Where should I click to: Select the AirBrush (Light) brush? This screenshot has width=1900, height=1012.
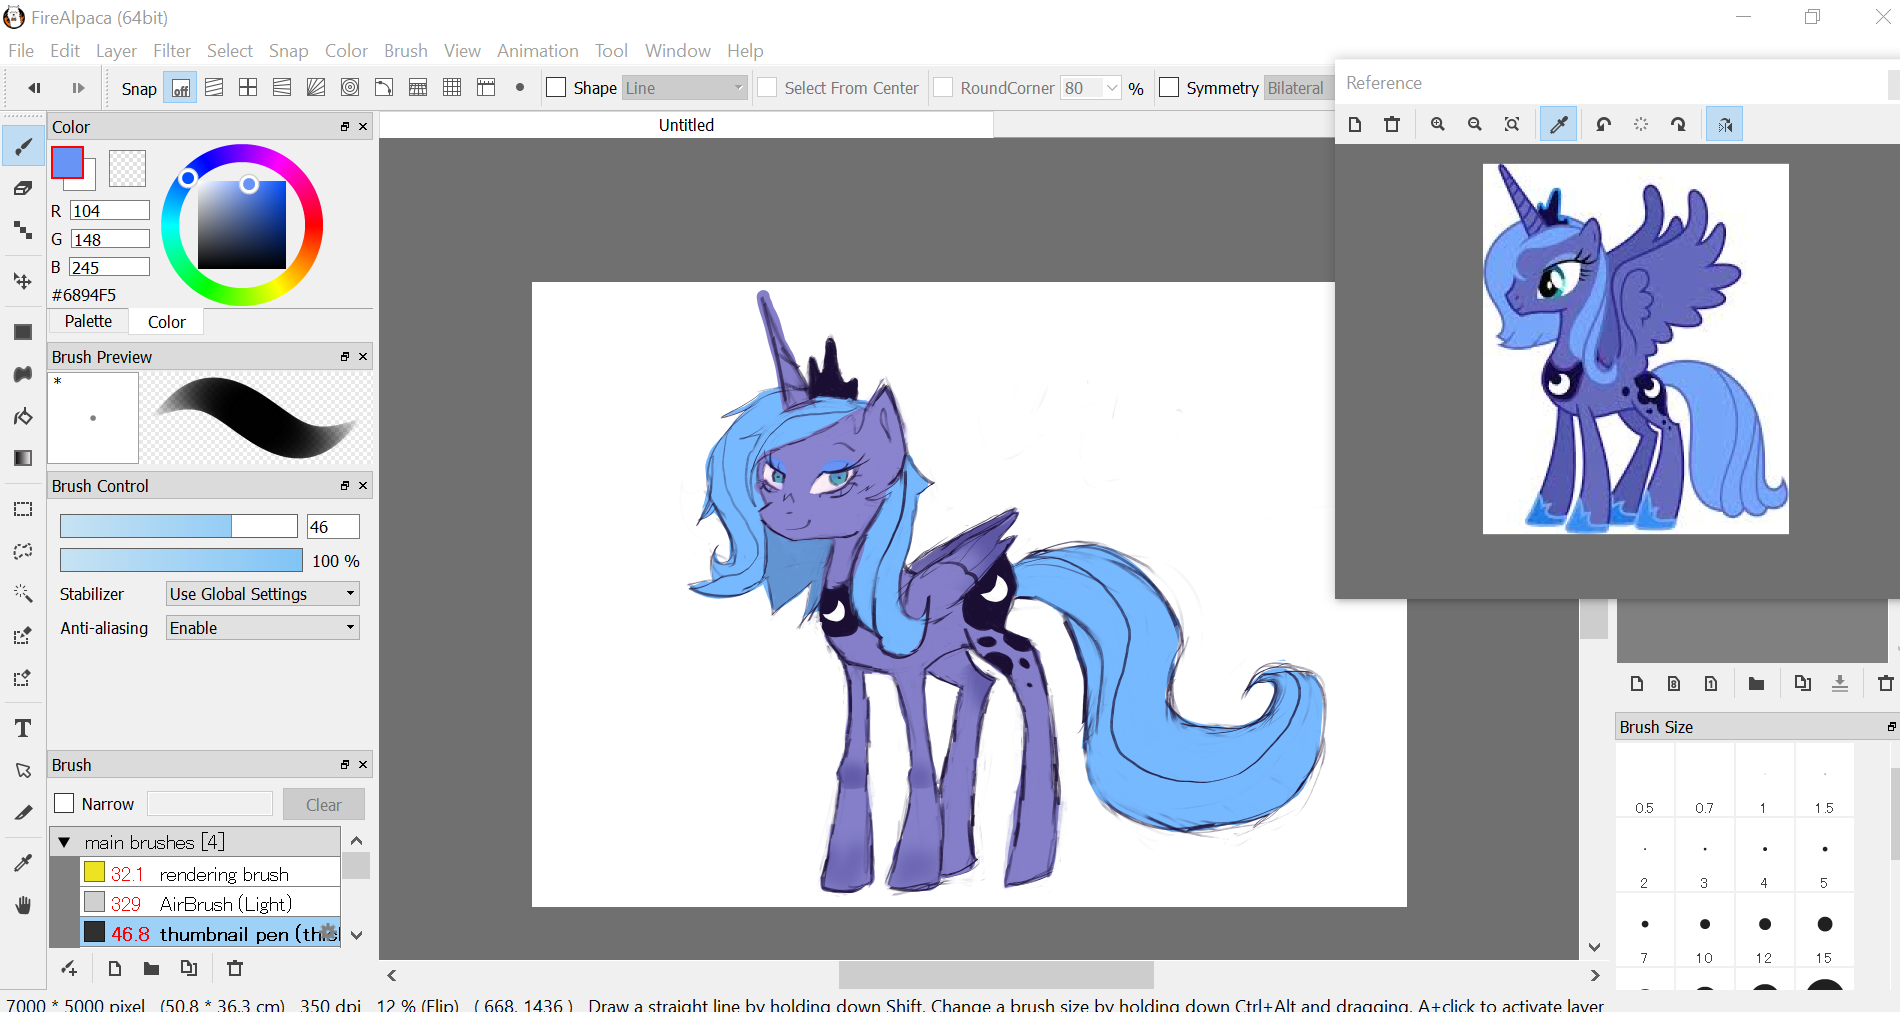[x=211, y=903]
